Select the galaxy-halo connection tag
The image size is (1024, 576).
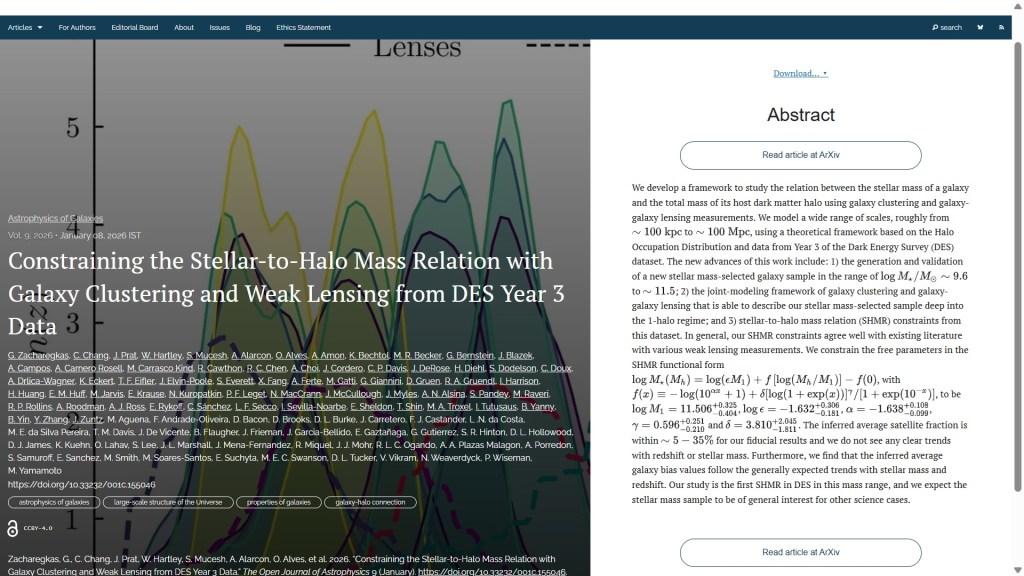(x=371, y=503)
